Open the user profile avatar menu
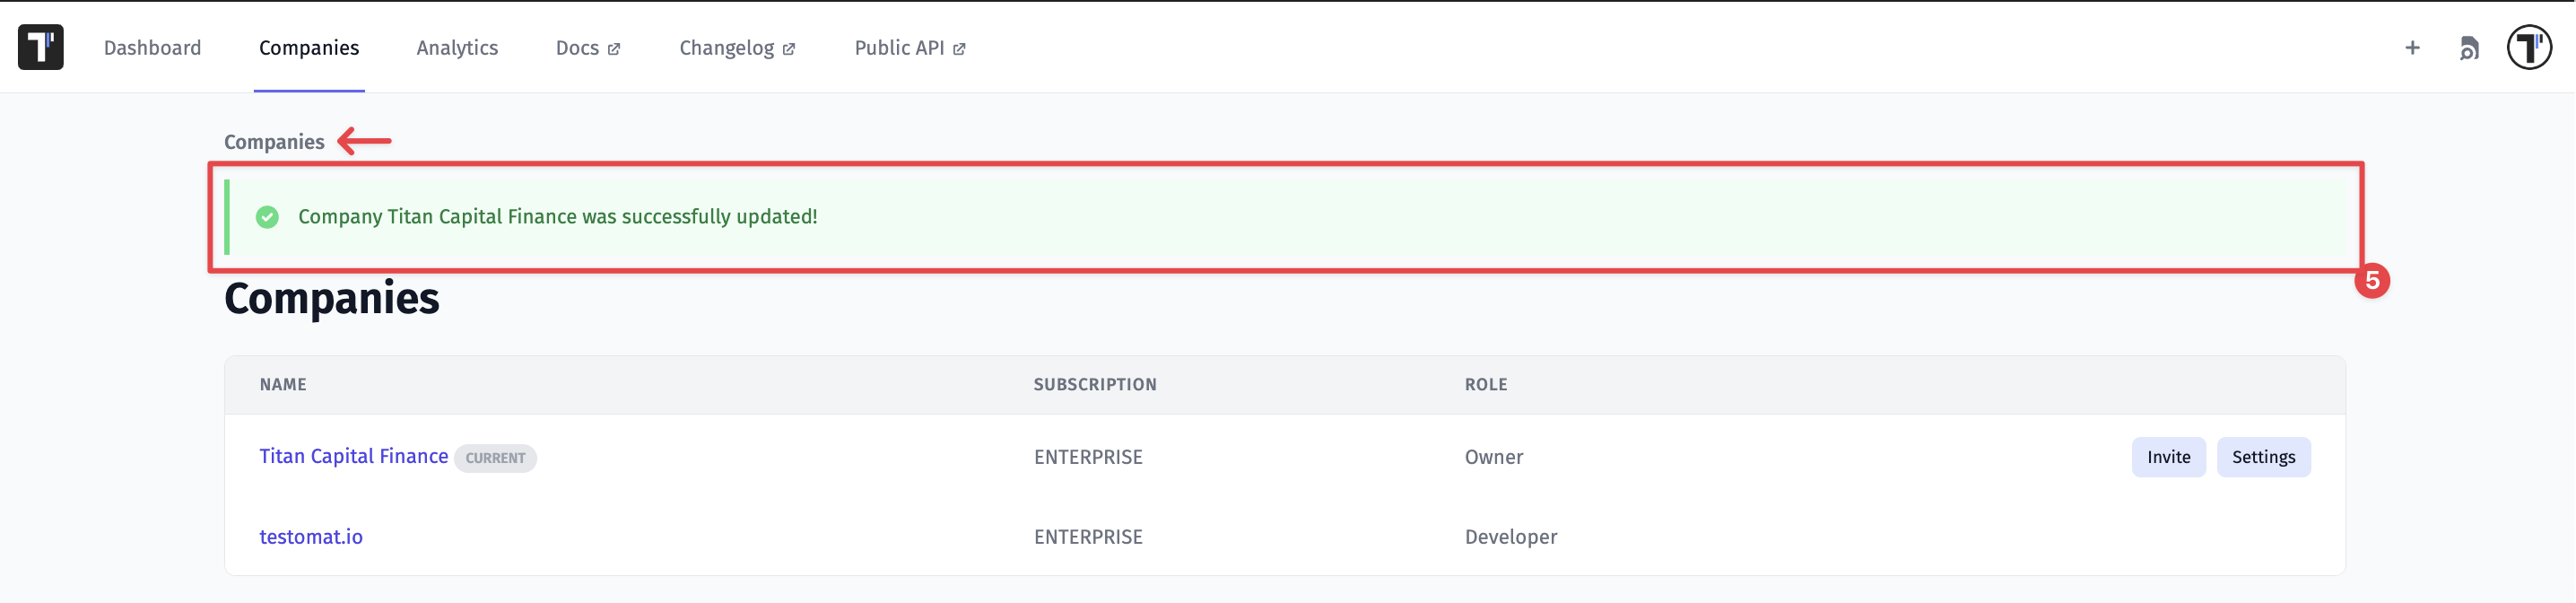 coord(2529,47)
